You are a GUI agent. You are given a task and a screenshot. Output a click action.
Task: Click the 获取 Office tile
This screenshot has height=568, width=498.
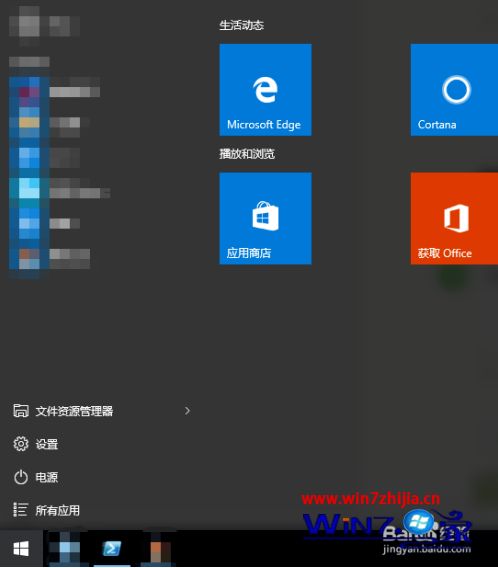(x=454, y=218)
